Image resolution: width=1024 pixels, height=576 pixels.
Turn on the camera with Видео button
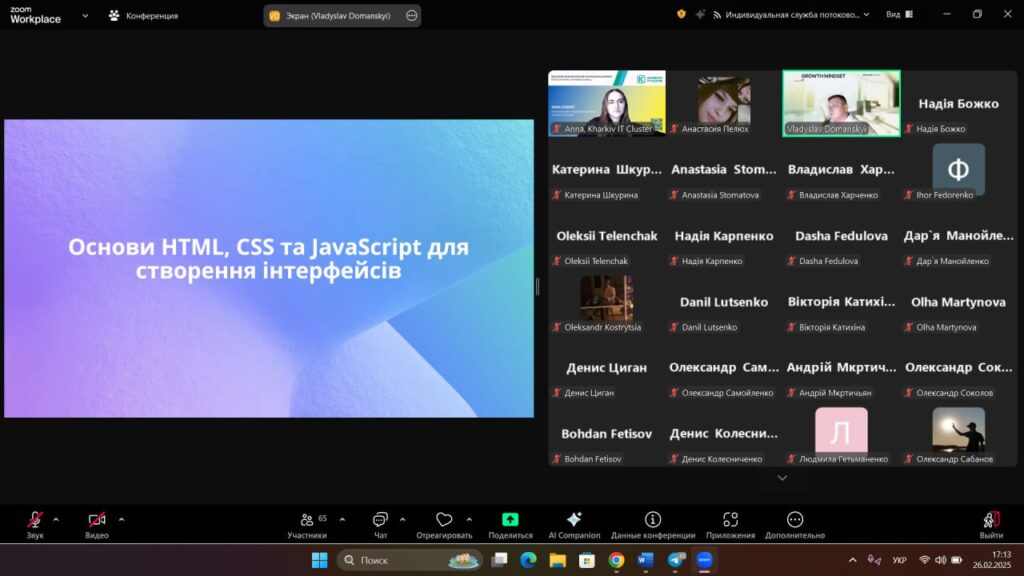click(97, 524)
